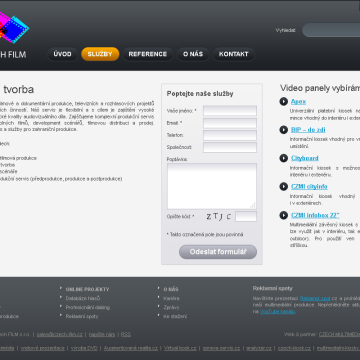Submit with Odeslat formulář button
This screenshot has height=360, width=360.
tap(218, 252)
